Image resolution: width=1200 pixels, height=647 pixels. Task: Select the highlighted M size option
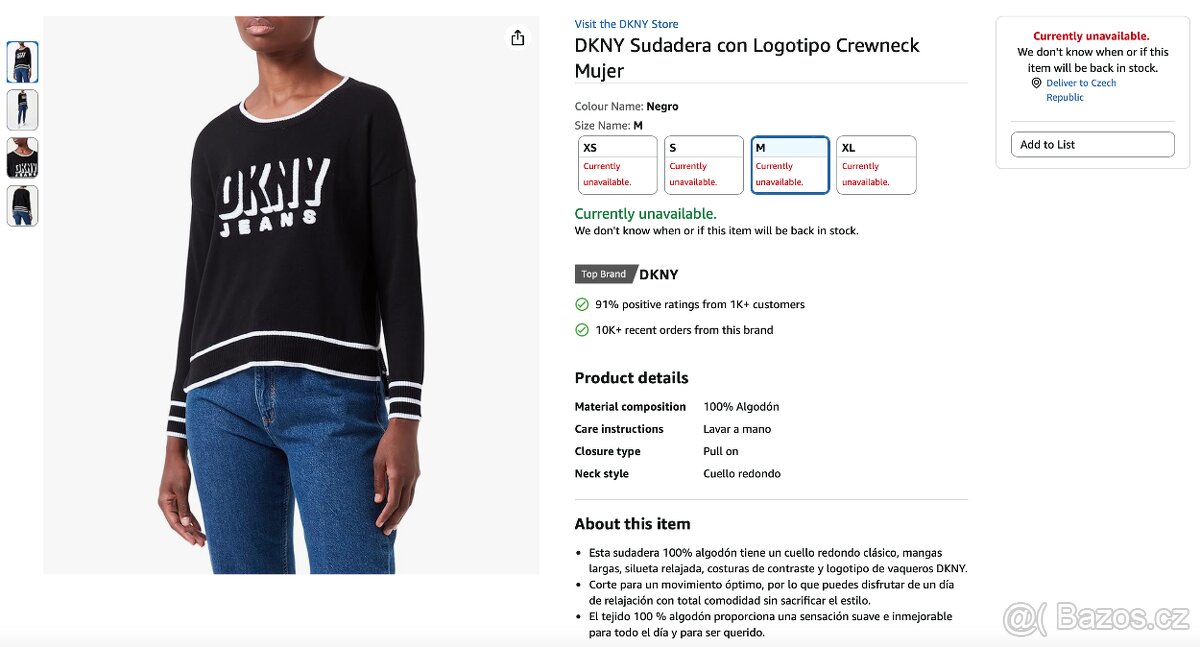click(790, 165)
